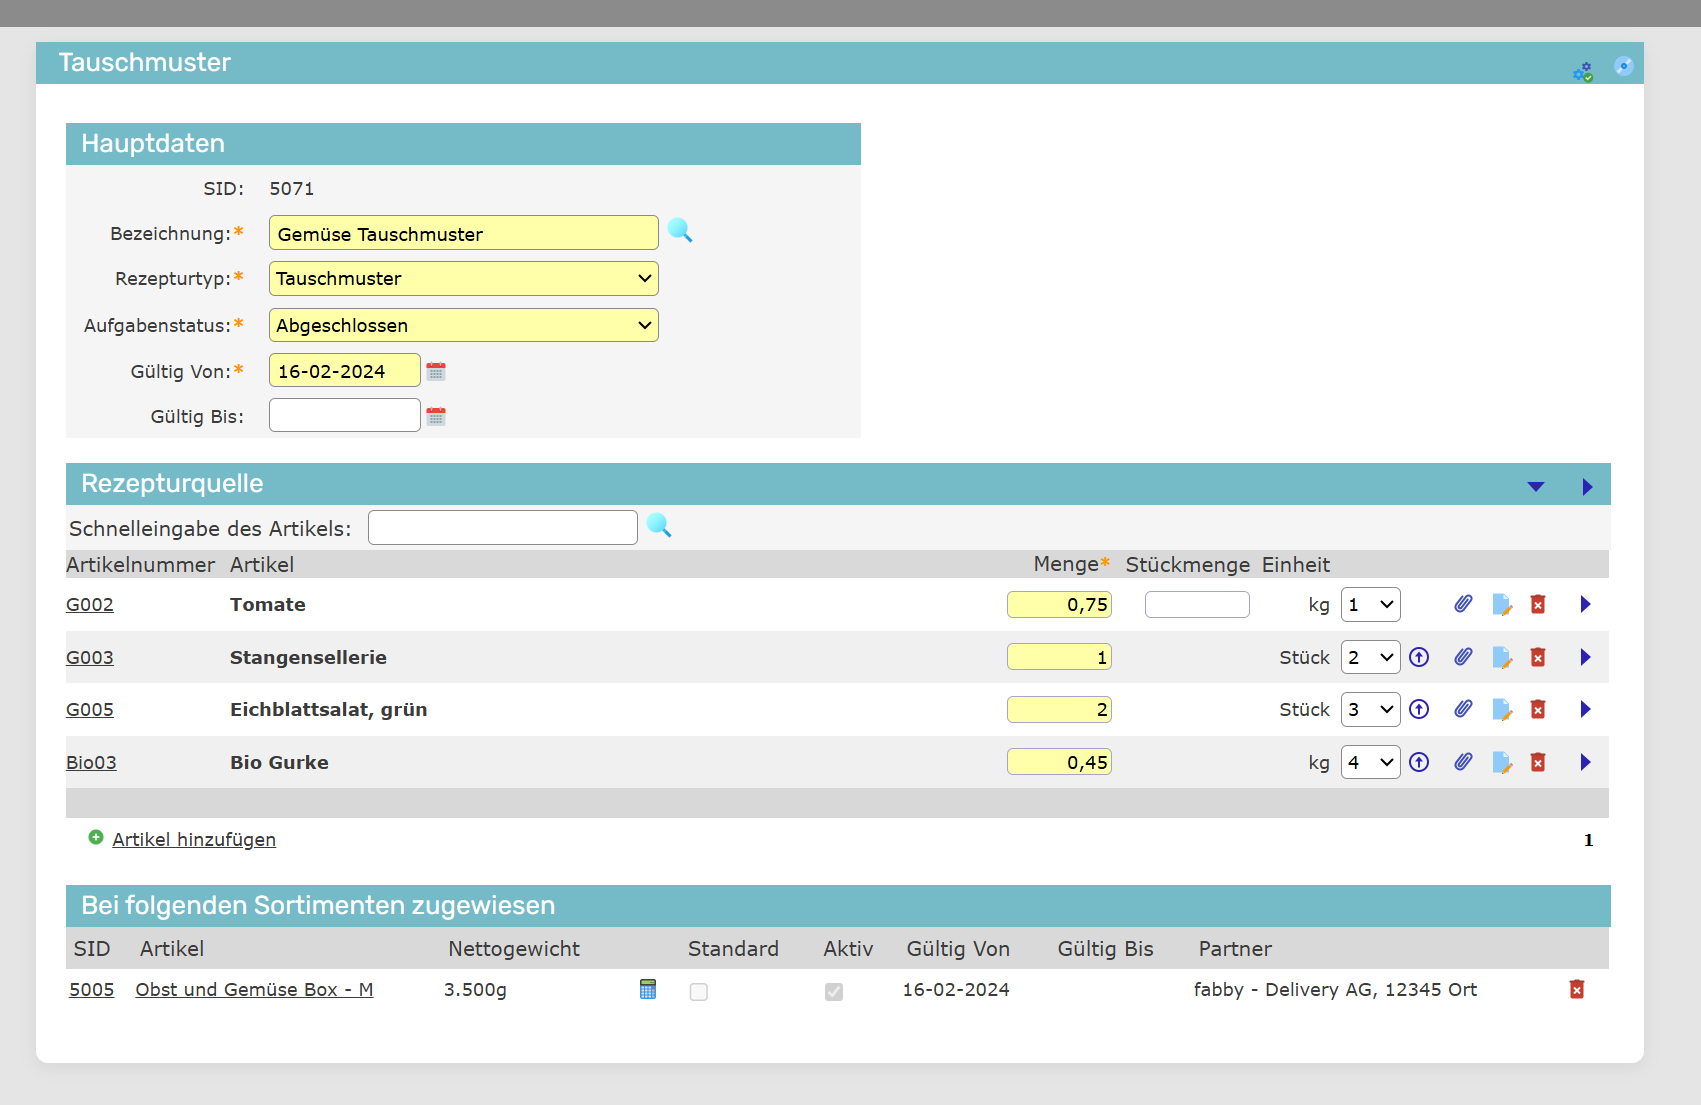Toggle the Standard checkbox for Sortiment 5005
This screenshot has width=1701, height=1105.
pyautogui.click(x=699, y=991)
